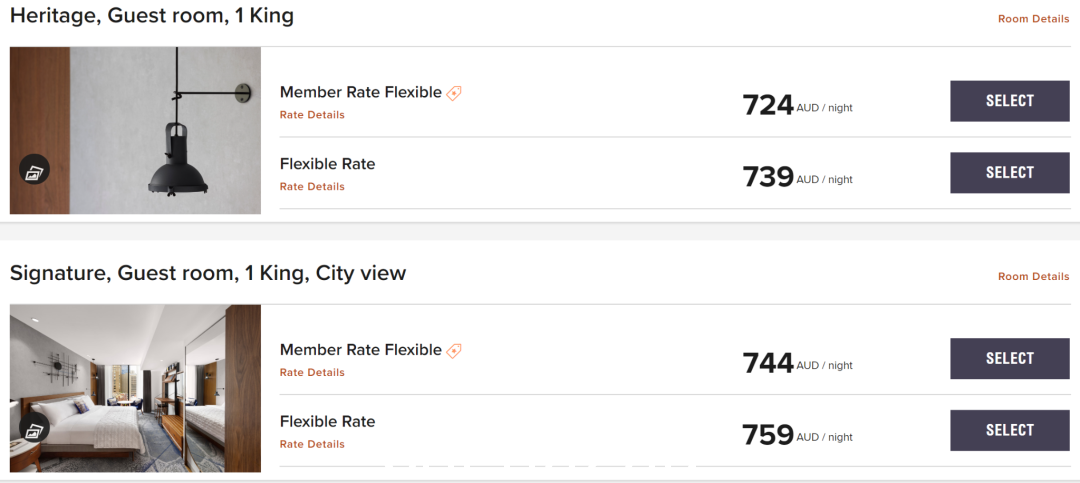1080x483 pixels.
Task: Click member tag icon beside Heritage Member Rate Flexible
Action: pos(453,93)
